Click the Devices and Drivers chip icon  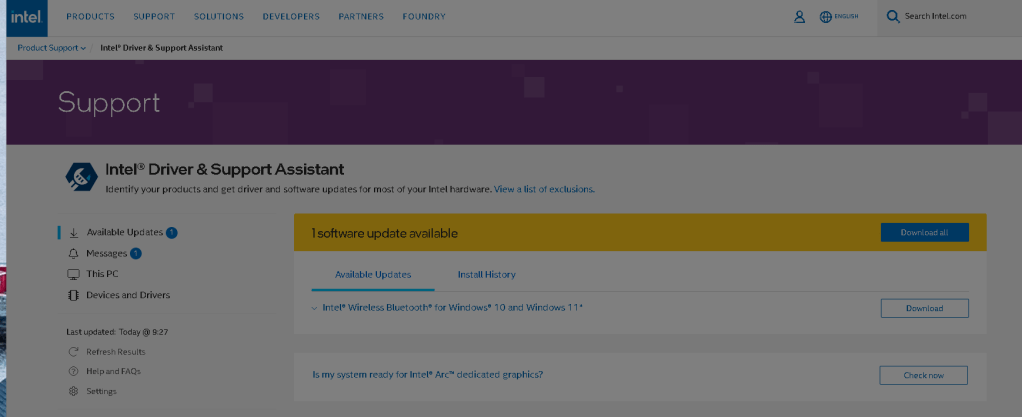tap(74, 295)
